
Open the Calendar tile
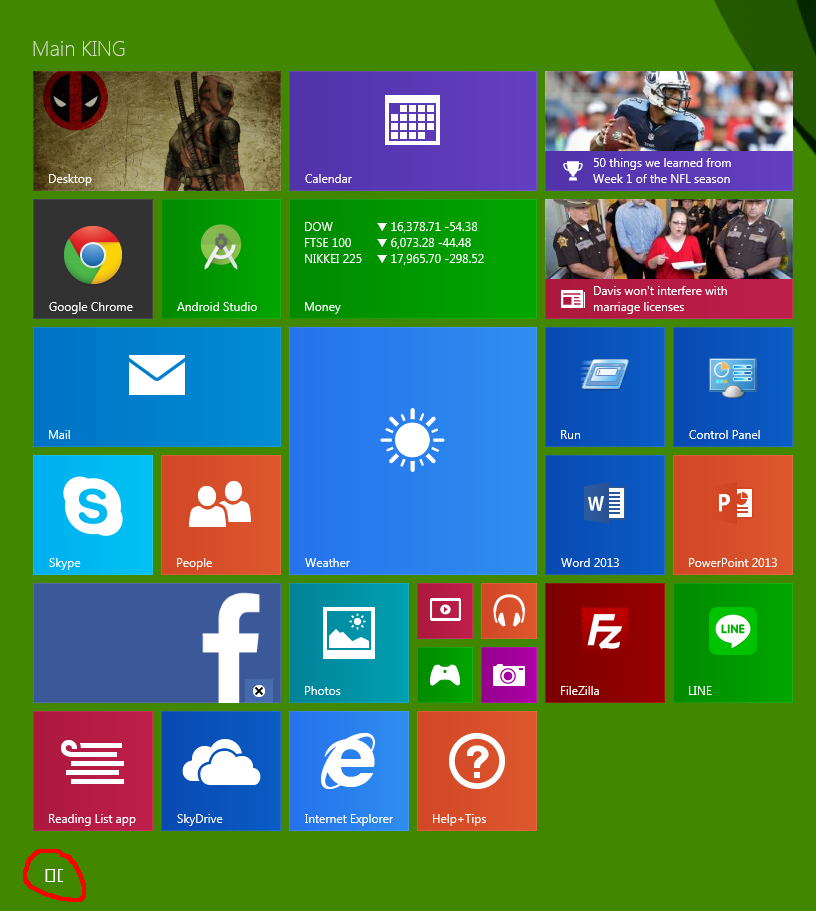tap(413, 131)
